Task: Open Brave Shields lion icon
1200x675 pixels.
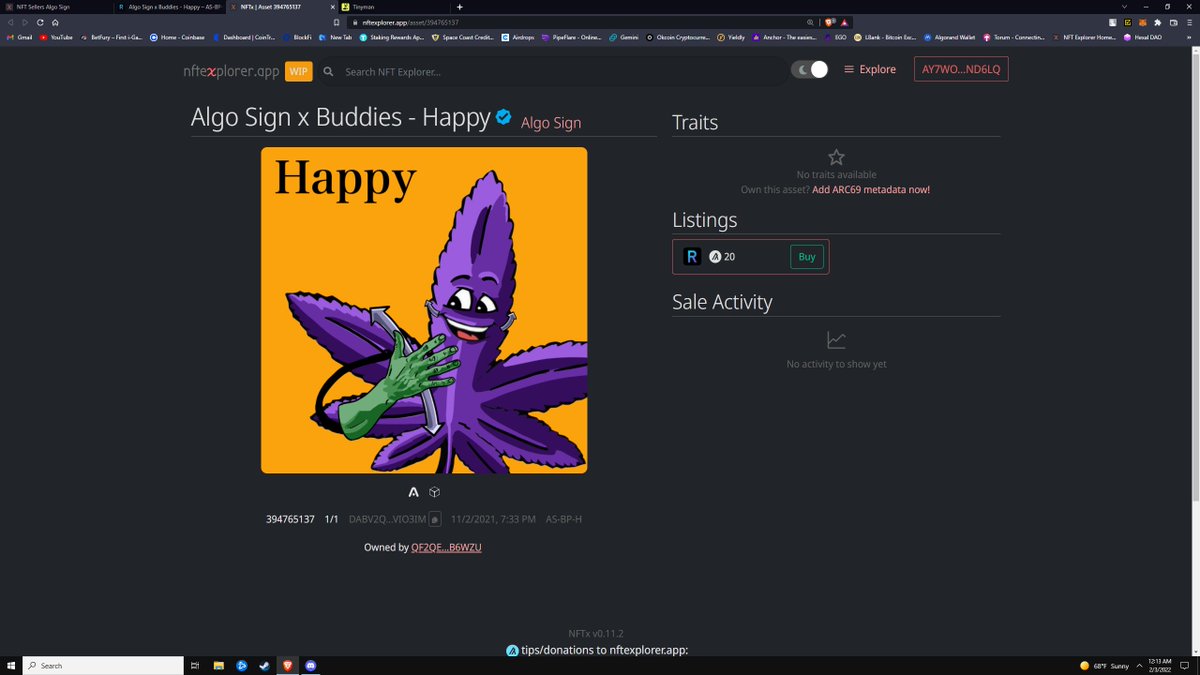Action: click(x=829, y=22)
